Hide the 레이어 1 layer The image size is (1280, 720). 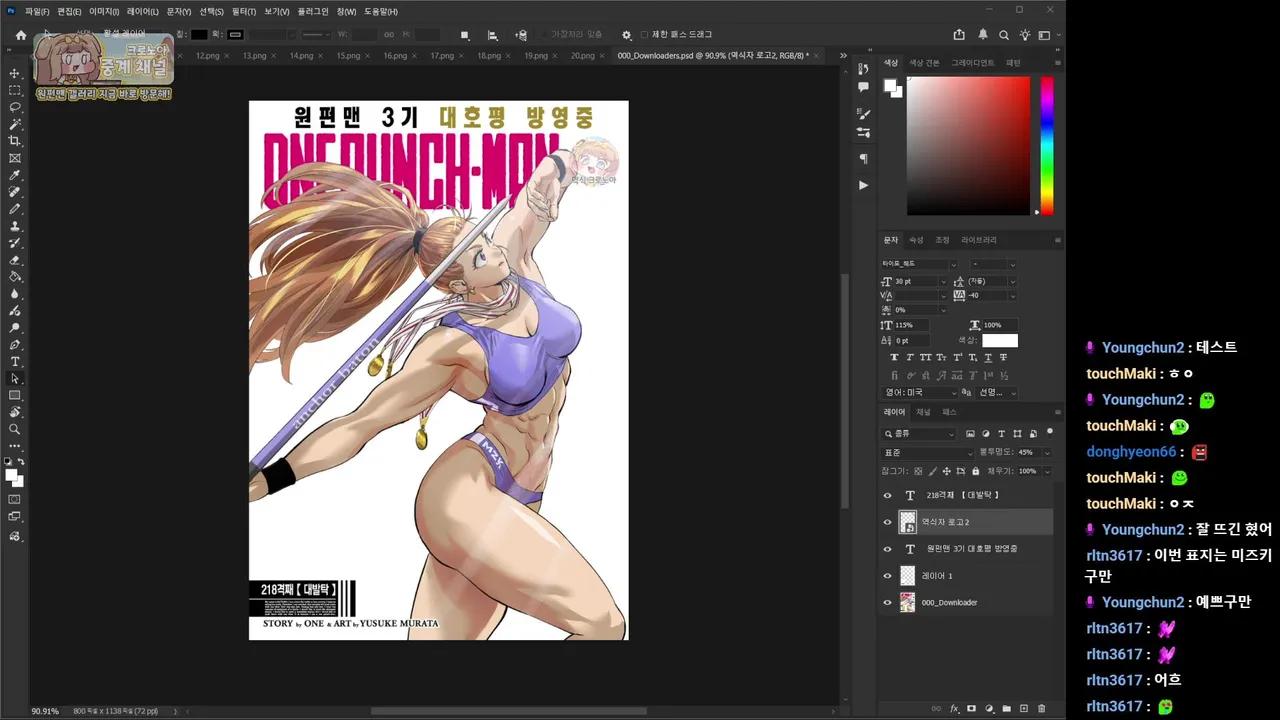click(887, 576)
